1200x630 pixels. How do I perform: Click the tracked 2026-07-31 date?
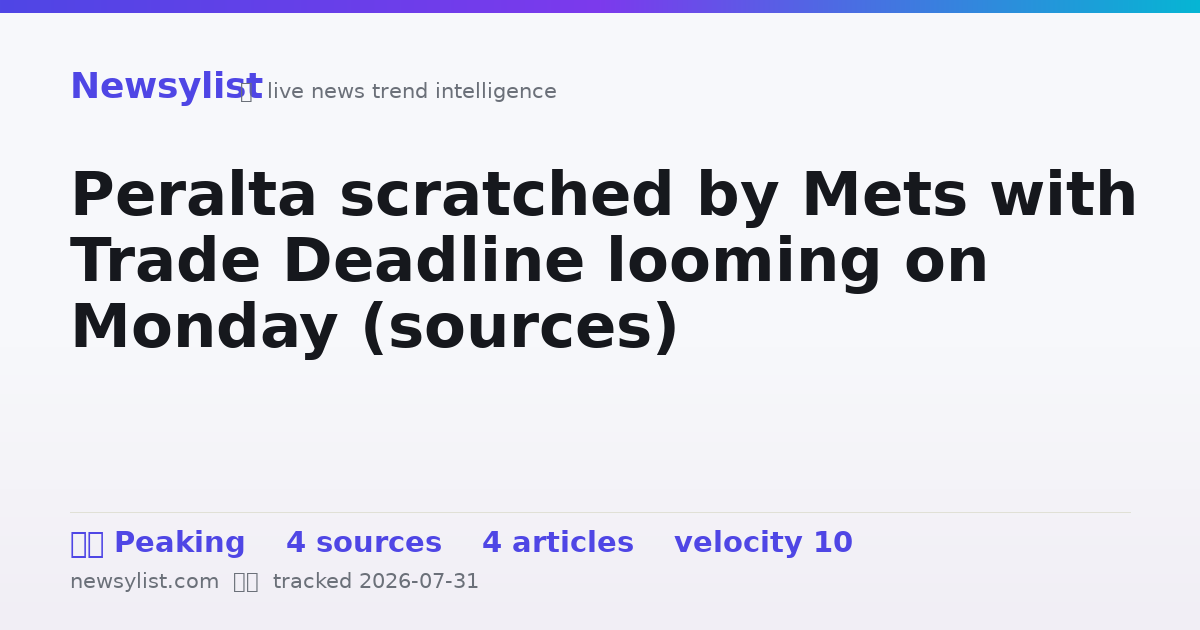pyautogui.click(x=376, y=582)
